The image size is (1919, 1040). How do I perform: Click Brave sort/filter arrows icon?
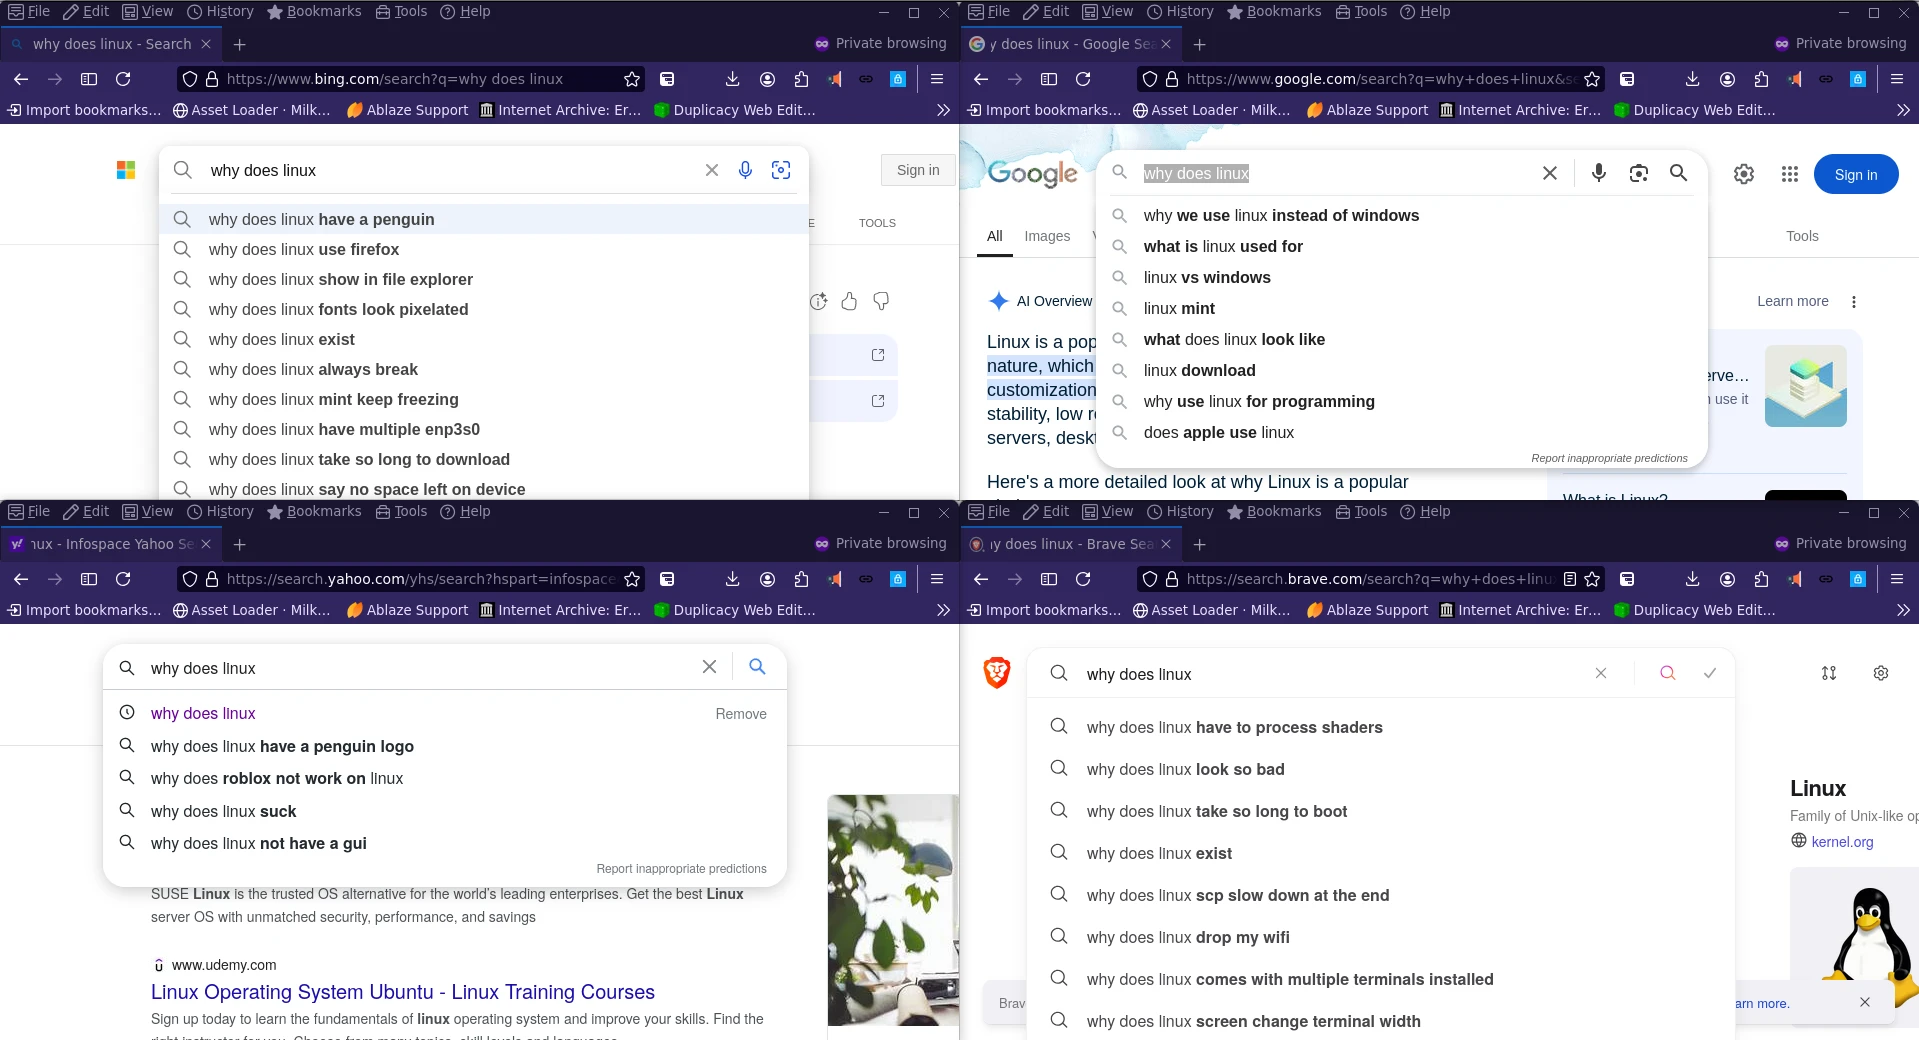click(1829, 673)
